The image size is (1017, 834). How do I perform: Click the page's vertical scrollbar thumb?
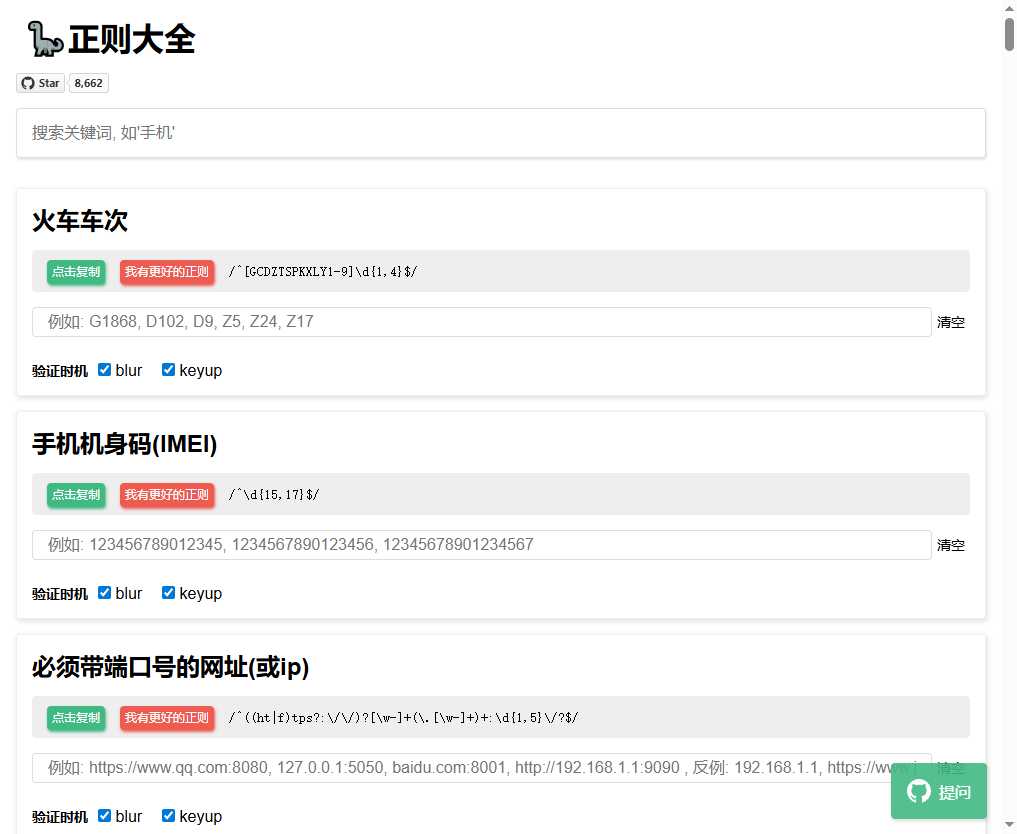tap(1009, 33)
